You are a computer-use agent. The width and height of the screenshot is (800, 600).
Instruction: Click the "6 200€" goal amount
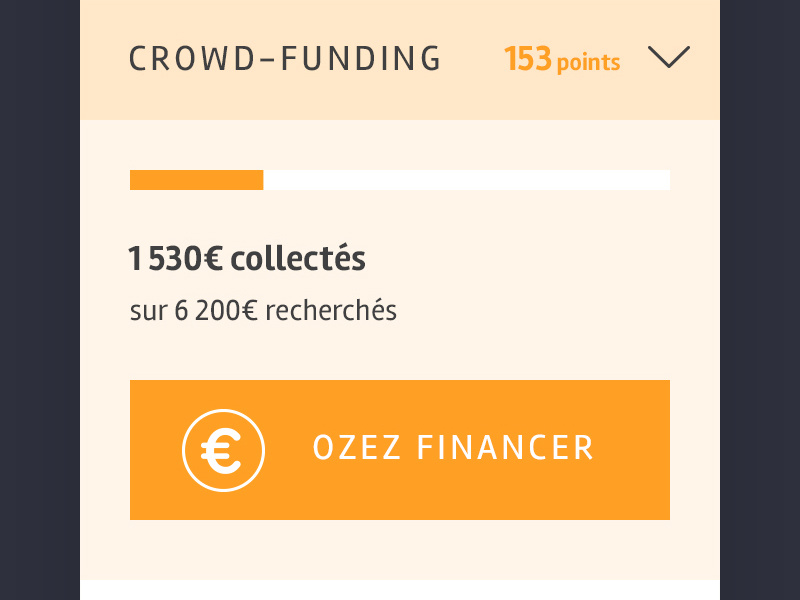pyautogui.click(x=216, y=311)
